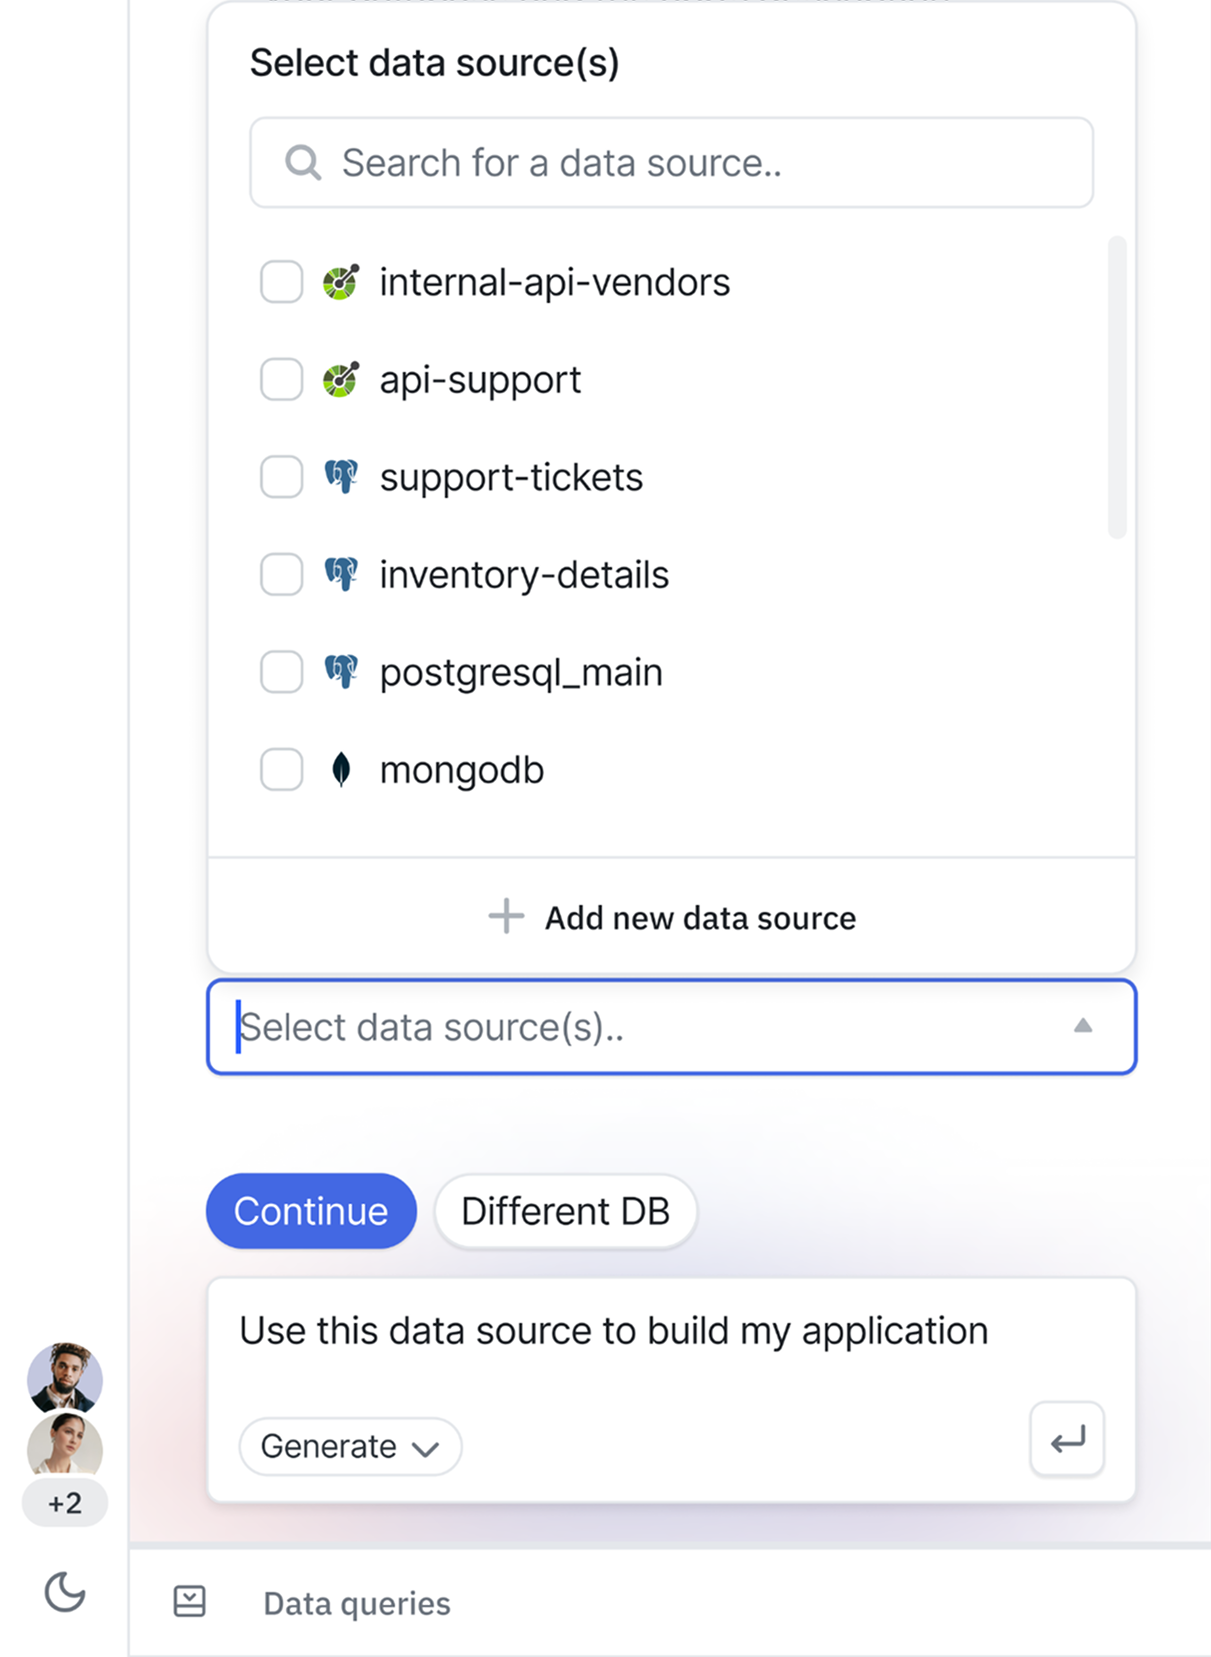This screenshot has height=1657, width=1211.
Task: Click the Different DB button
Action: pyautogui.click(x=565, y=1211)
